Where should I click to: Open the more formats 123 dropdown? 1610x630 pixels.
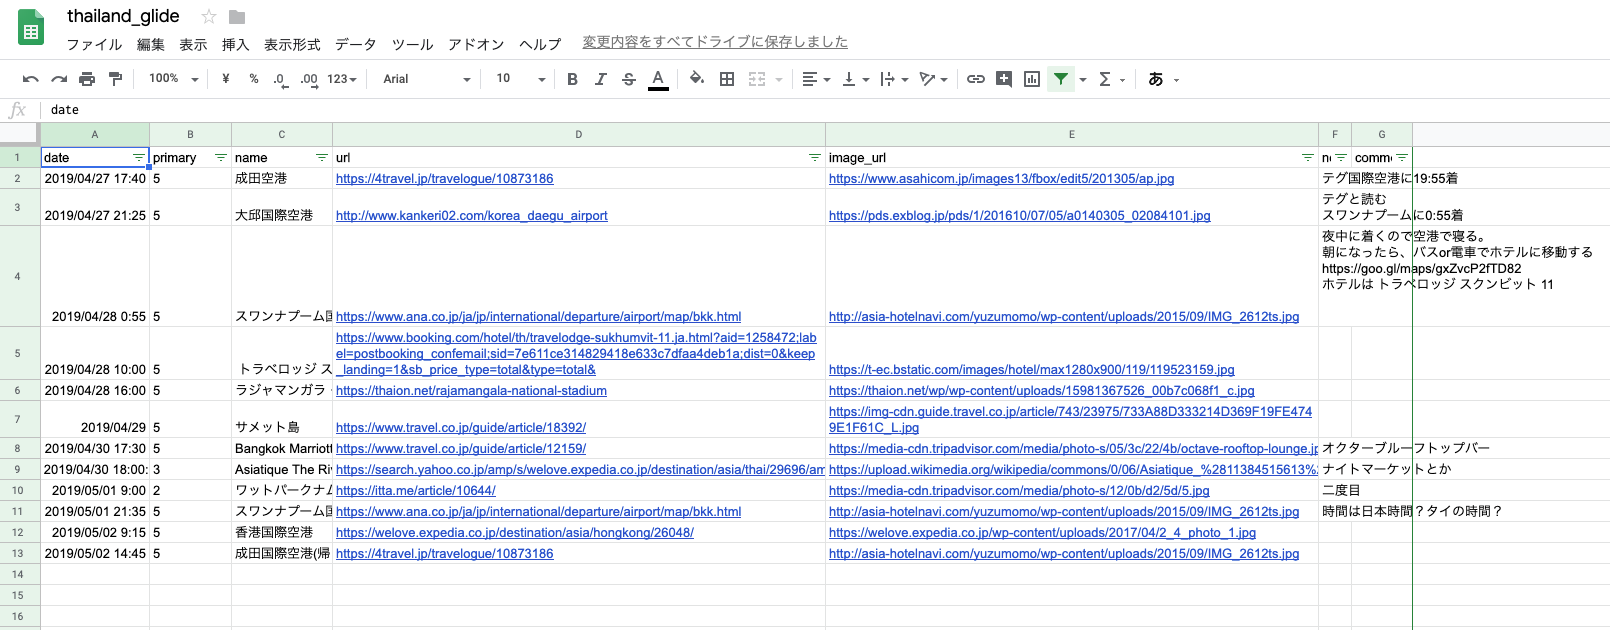[x=341, y=79]
